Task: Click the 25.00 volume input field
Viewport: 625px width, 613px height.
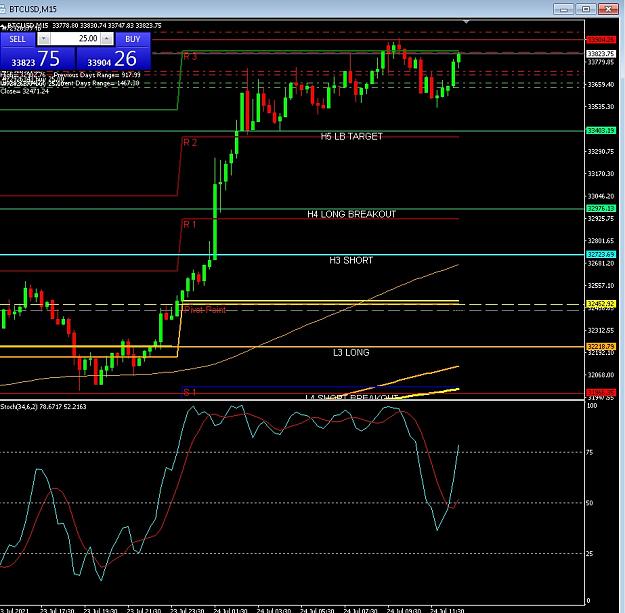Action: (75, 39)
